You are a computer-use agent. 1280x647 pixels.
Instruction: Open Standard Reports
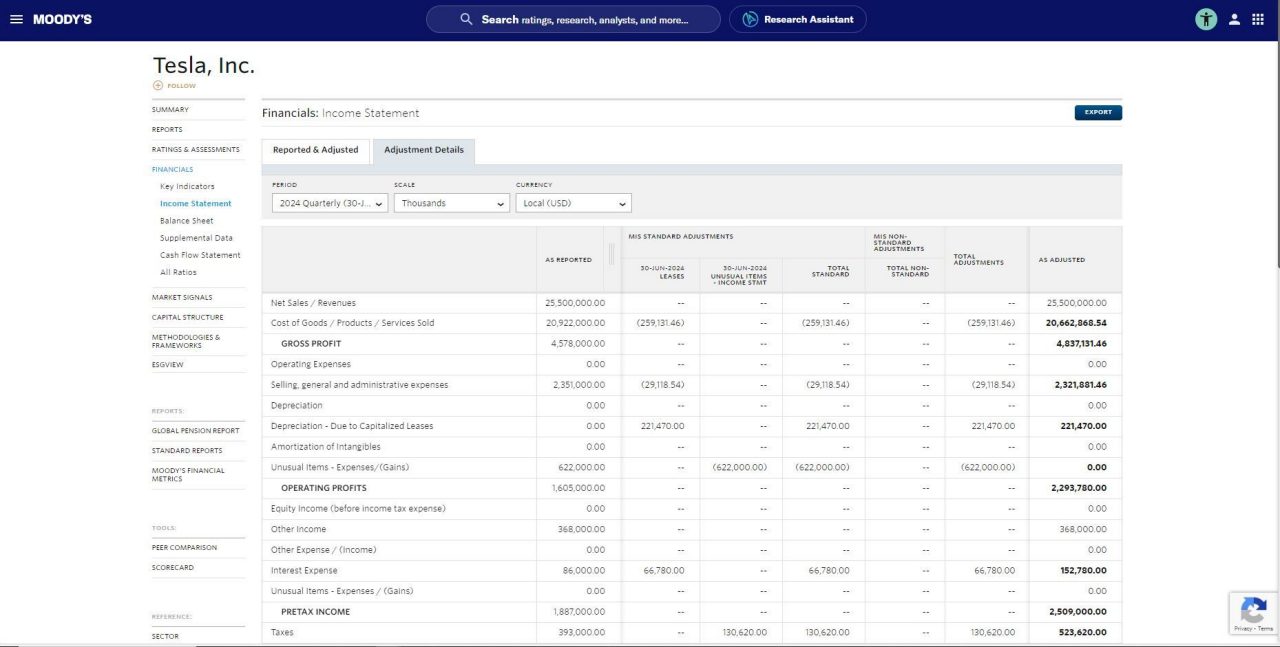click(x=187, y=451)
